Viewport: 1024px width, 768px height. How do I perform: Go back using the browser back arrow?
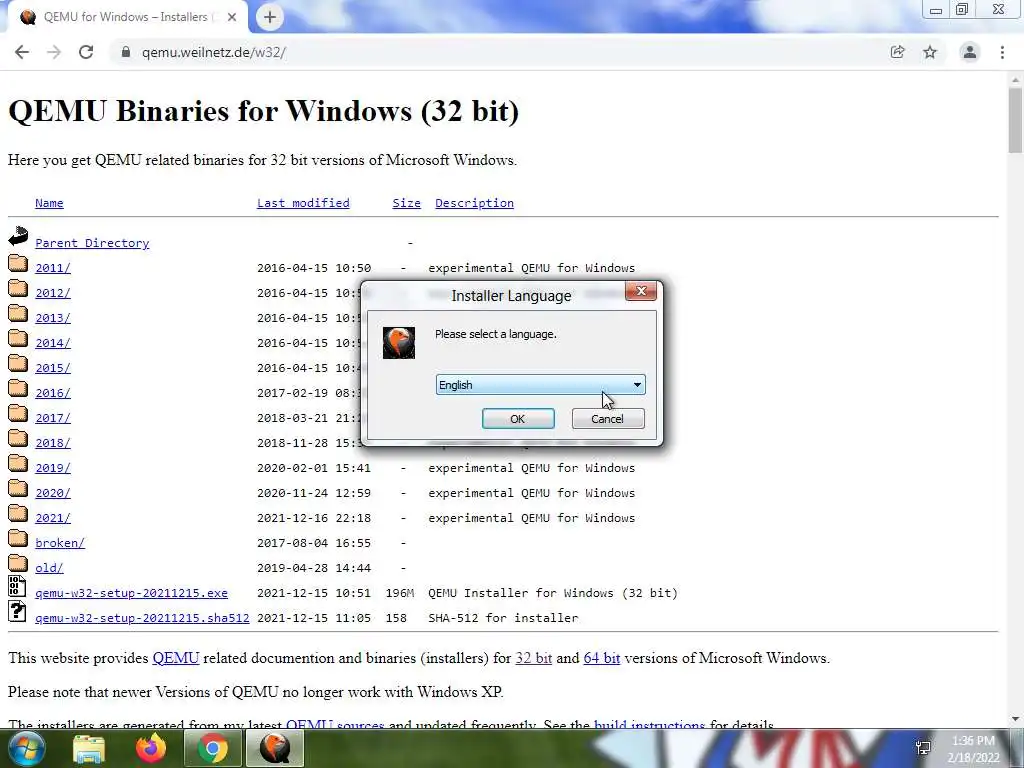point(22,52)
